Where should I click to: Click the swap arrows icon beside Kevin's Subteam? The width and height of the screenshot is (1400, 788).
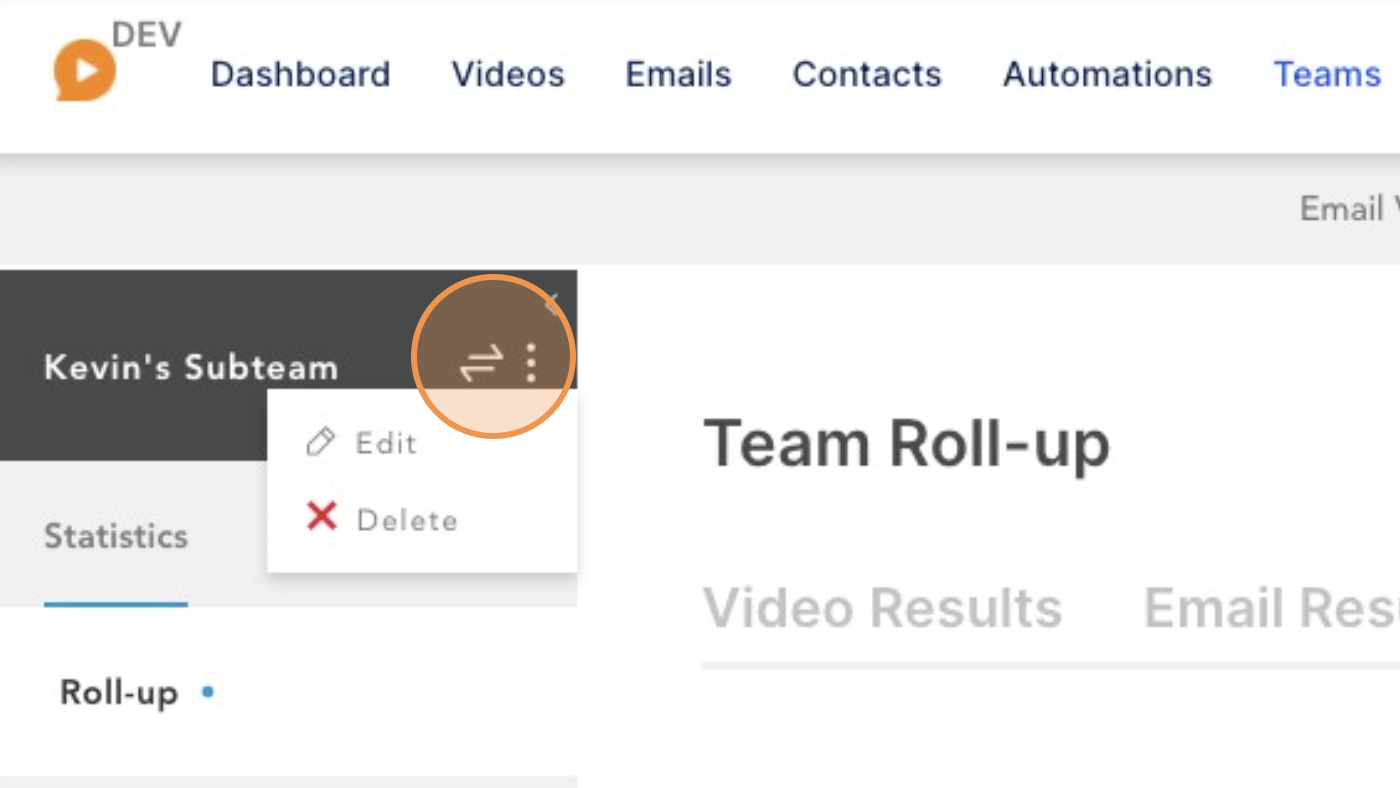point(480,363)
